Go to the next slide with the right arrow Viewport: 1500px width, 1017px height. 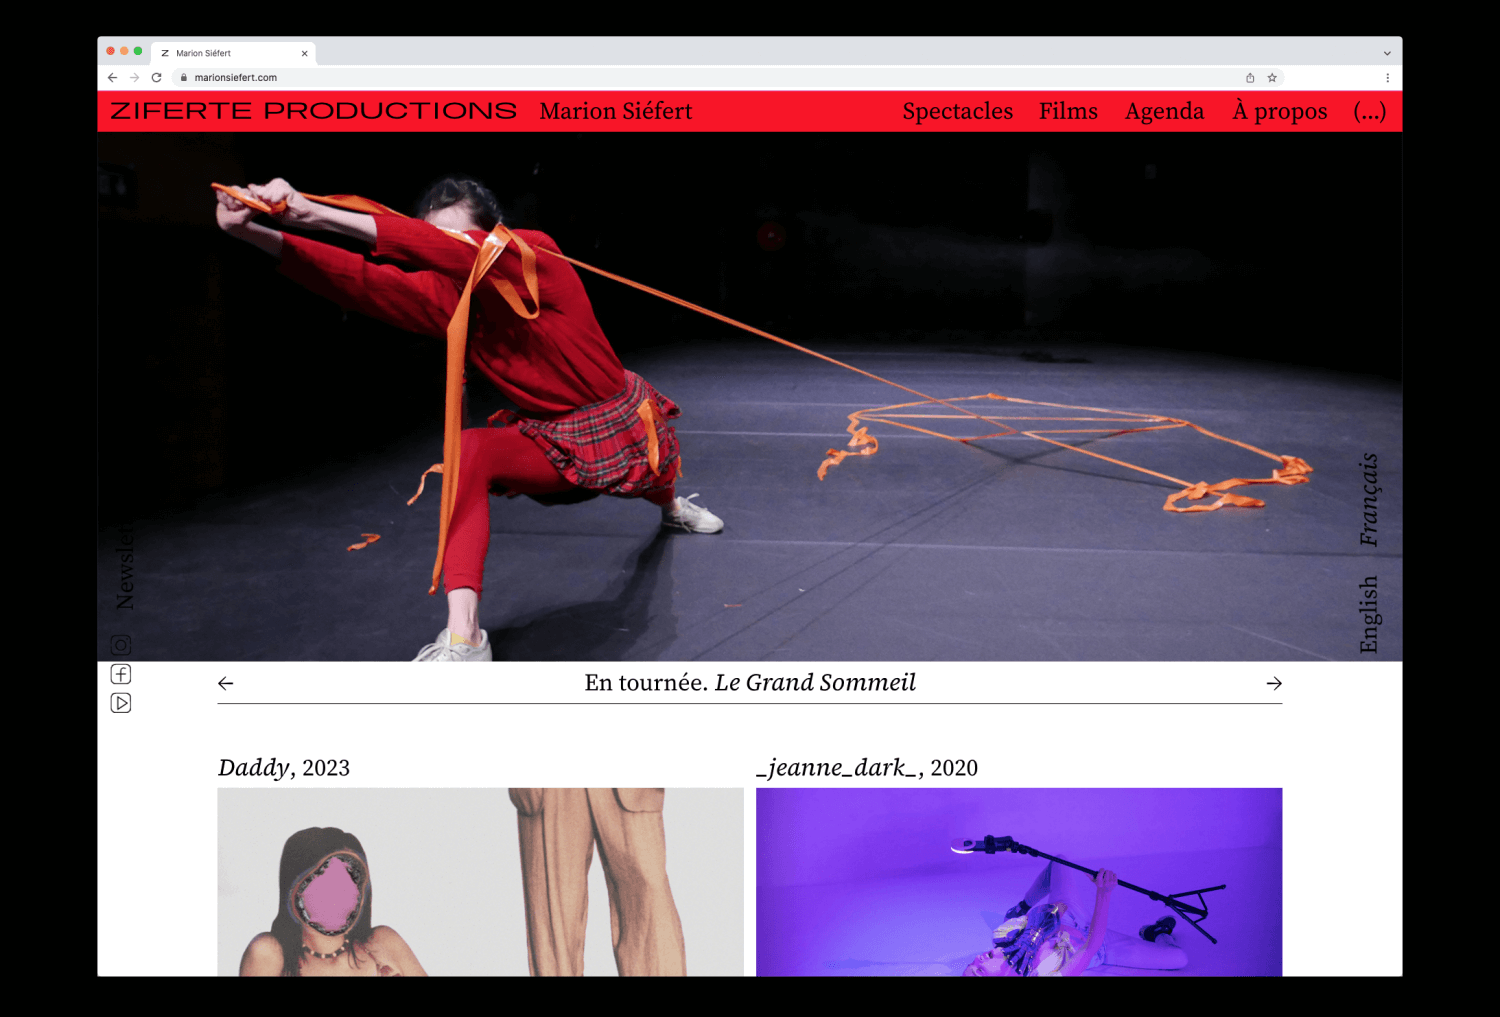1274,684
